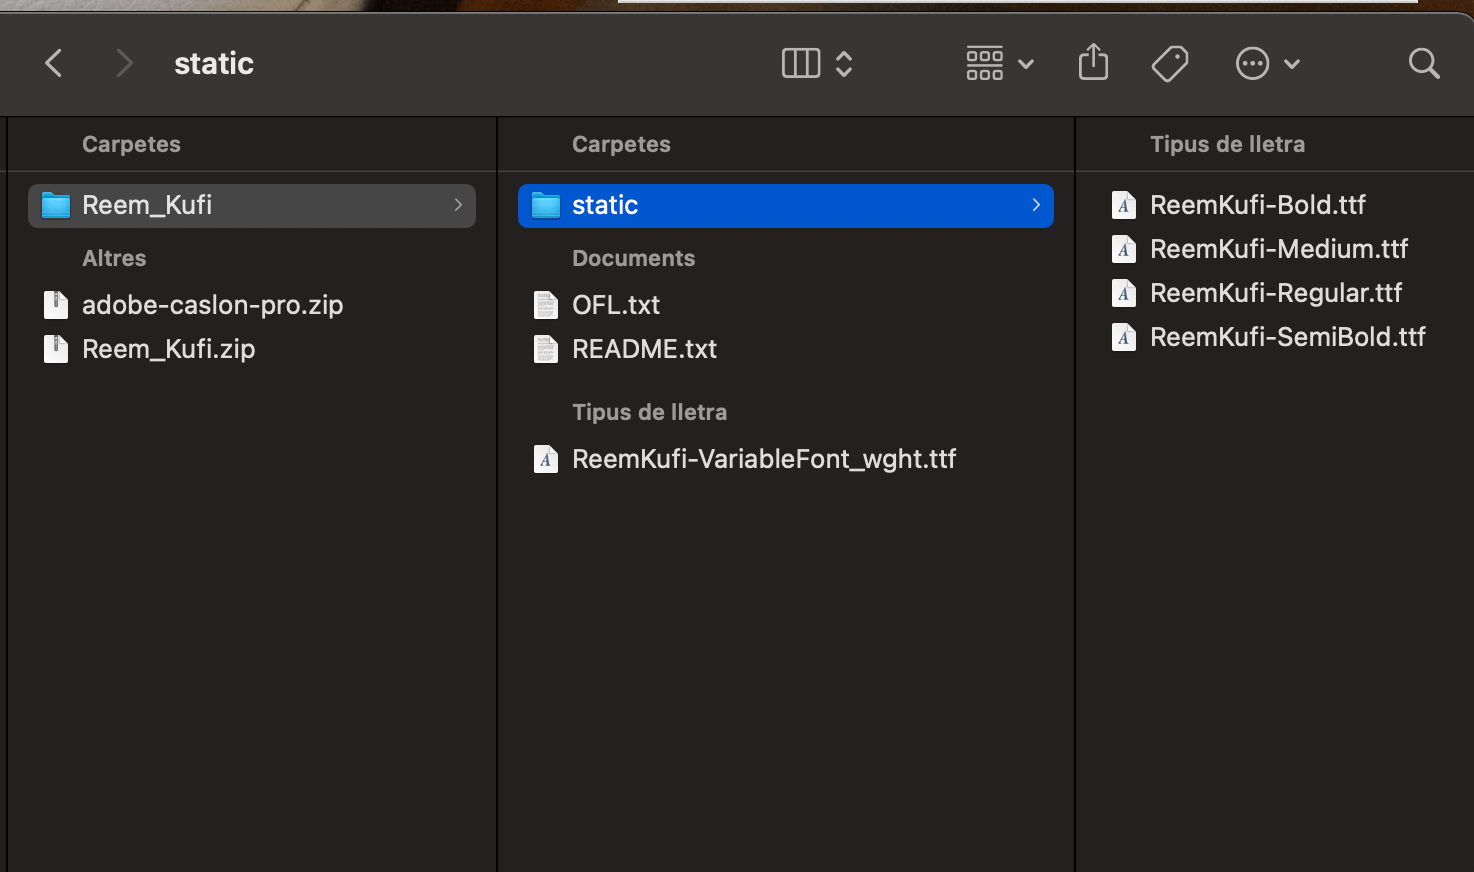Open the search magnifier
The image size is (1474, 872).
click(1424, 64)
